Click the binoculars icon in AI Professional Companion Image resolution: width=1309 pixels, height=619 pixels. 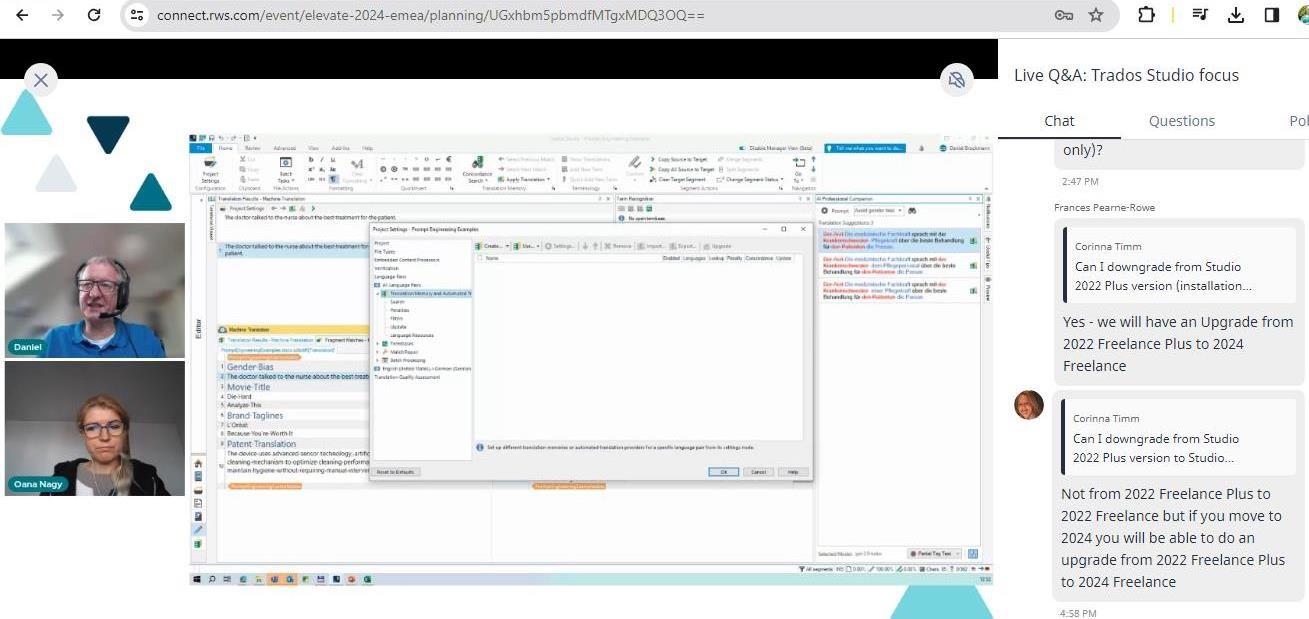click(x=912, y=210)
